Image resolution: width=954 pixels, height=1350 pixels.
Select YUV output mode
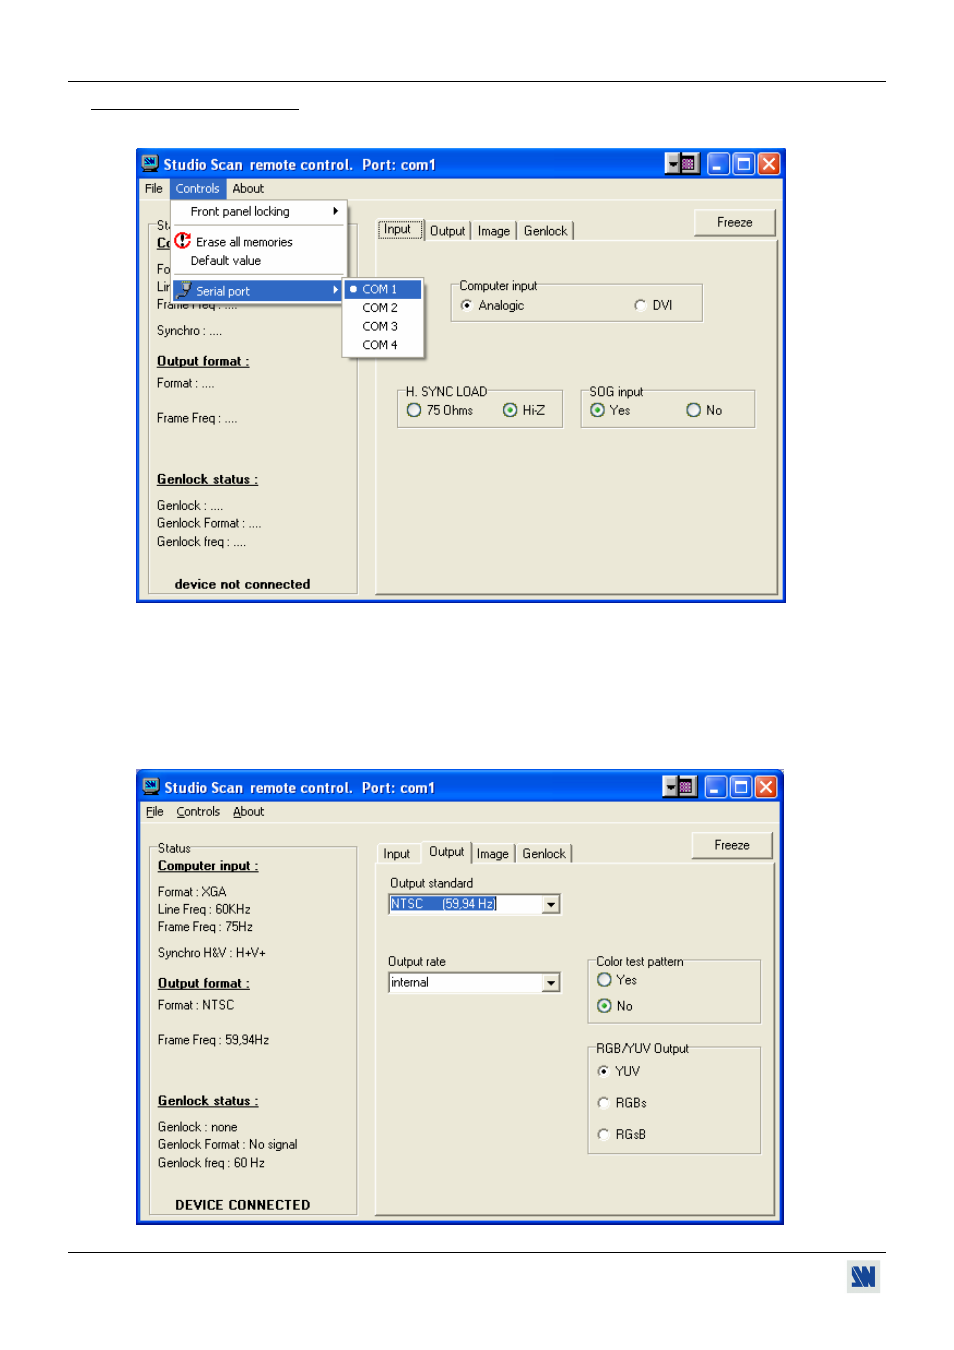[603, 1071]
